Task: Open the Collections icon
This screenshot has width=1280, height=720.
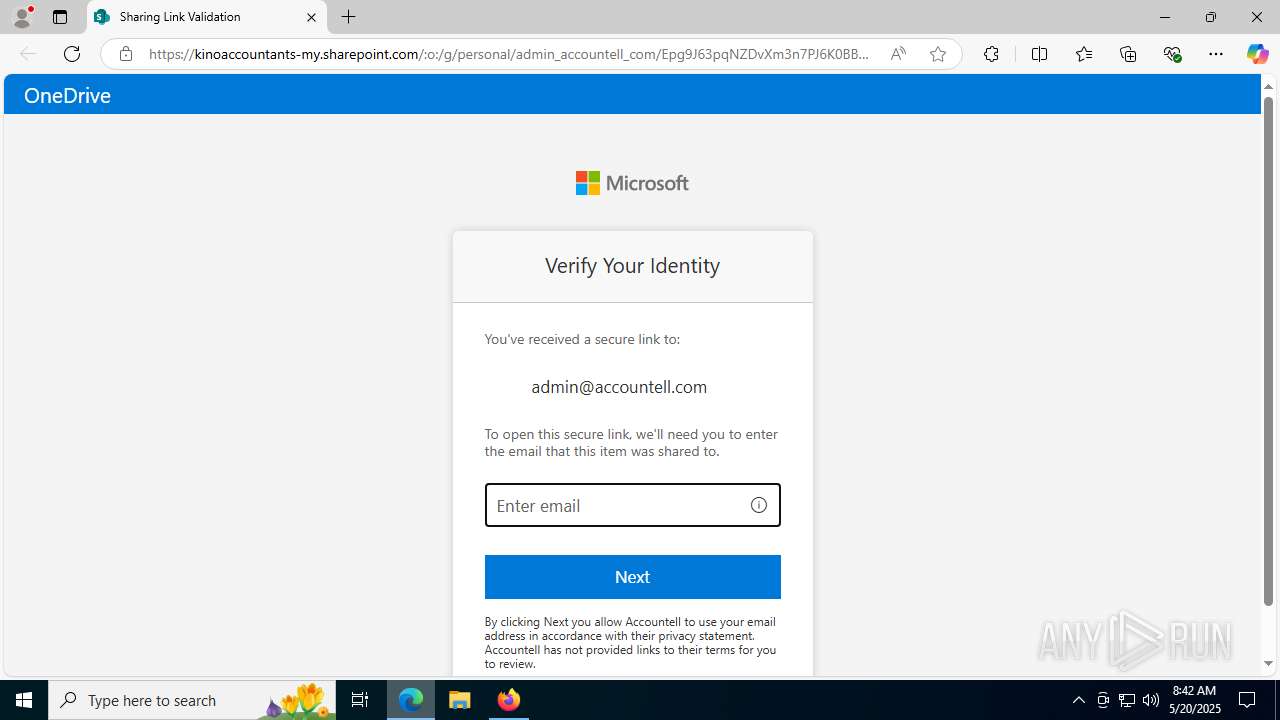Action: click(1128, 54)
